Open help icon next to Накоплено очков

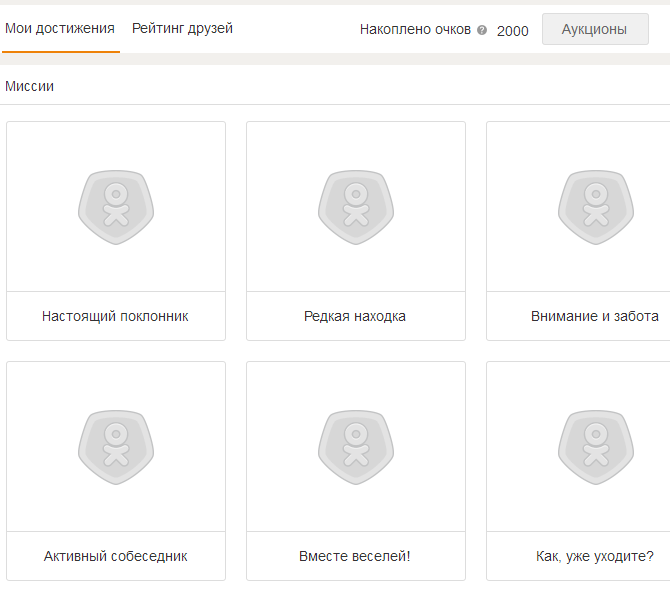482,30
